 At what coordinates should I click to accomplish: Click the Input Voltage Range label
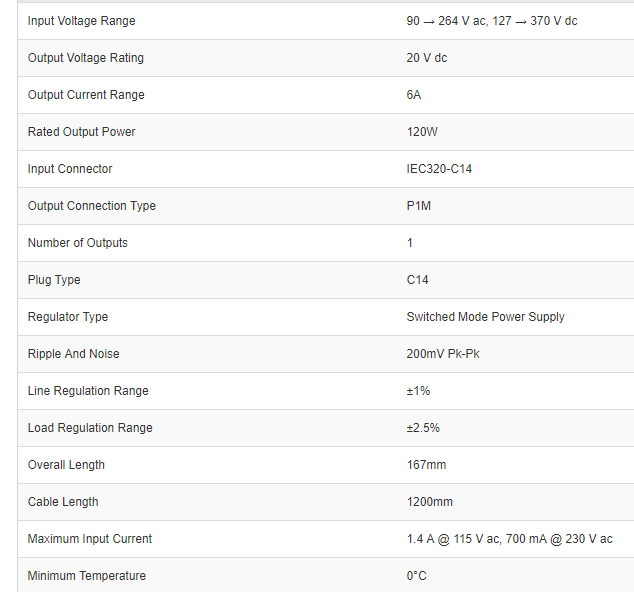(x=81, y=21)
